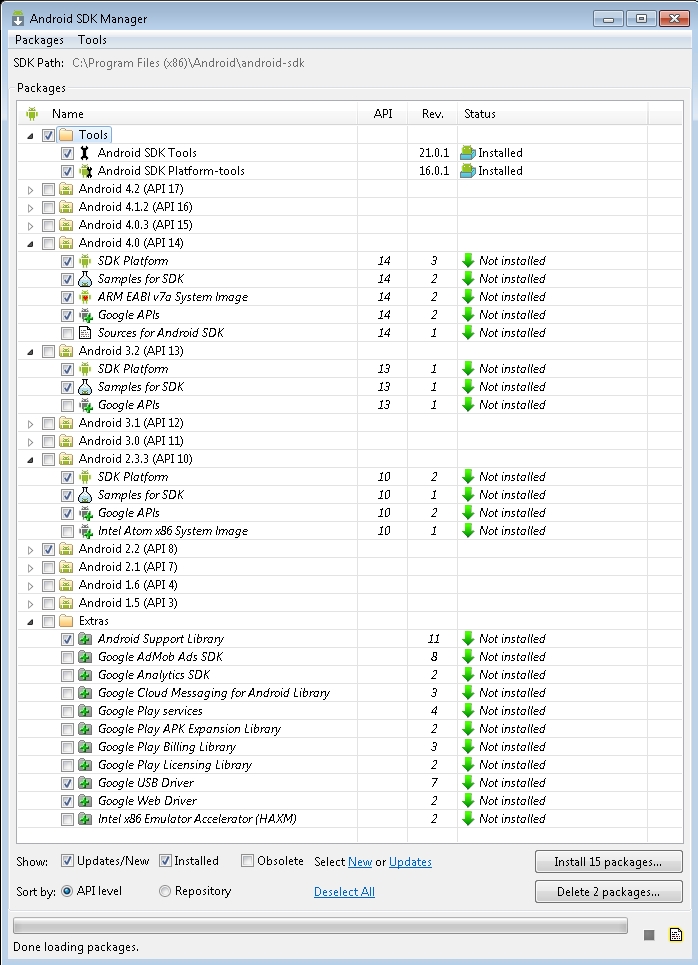Select the Google Cloud Messaging for Android Library row
Image resolution: width=698 pixels, height=965 pixels.
350,693
